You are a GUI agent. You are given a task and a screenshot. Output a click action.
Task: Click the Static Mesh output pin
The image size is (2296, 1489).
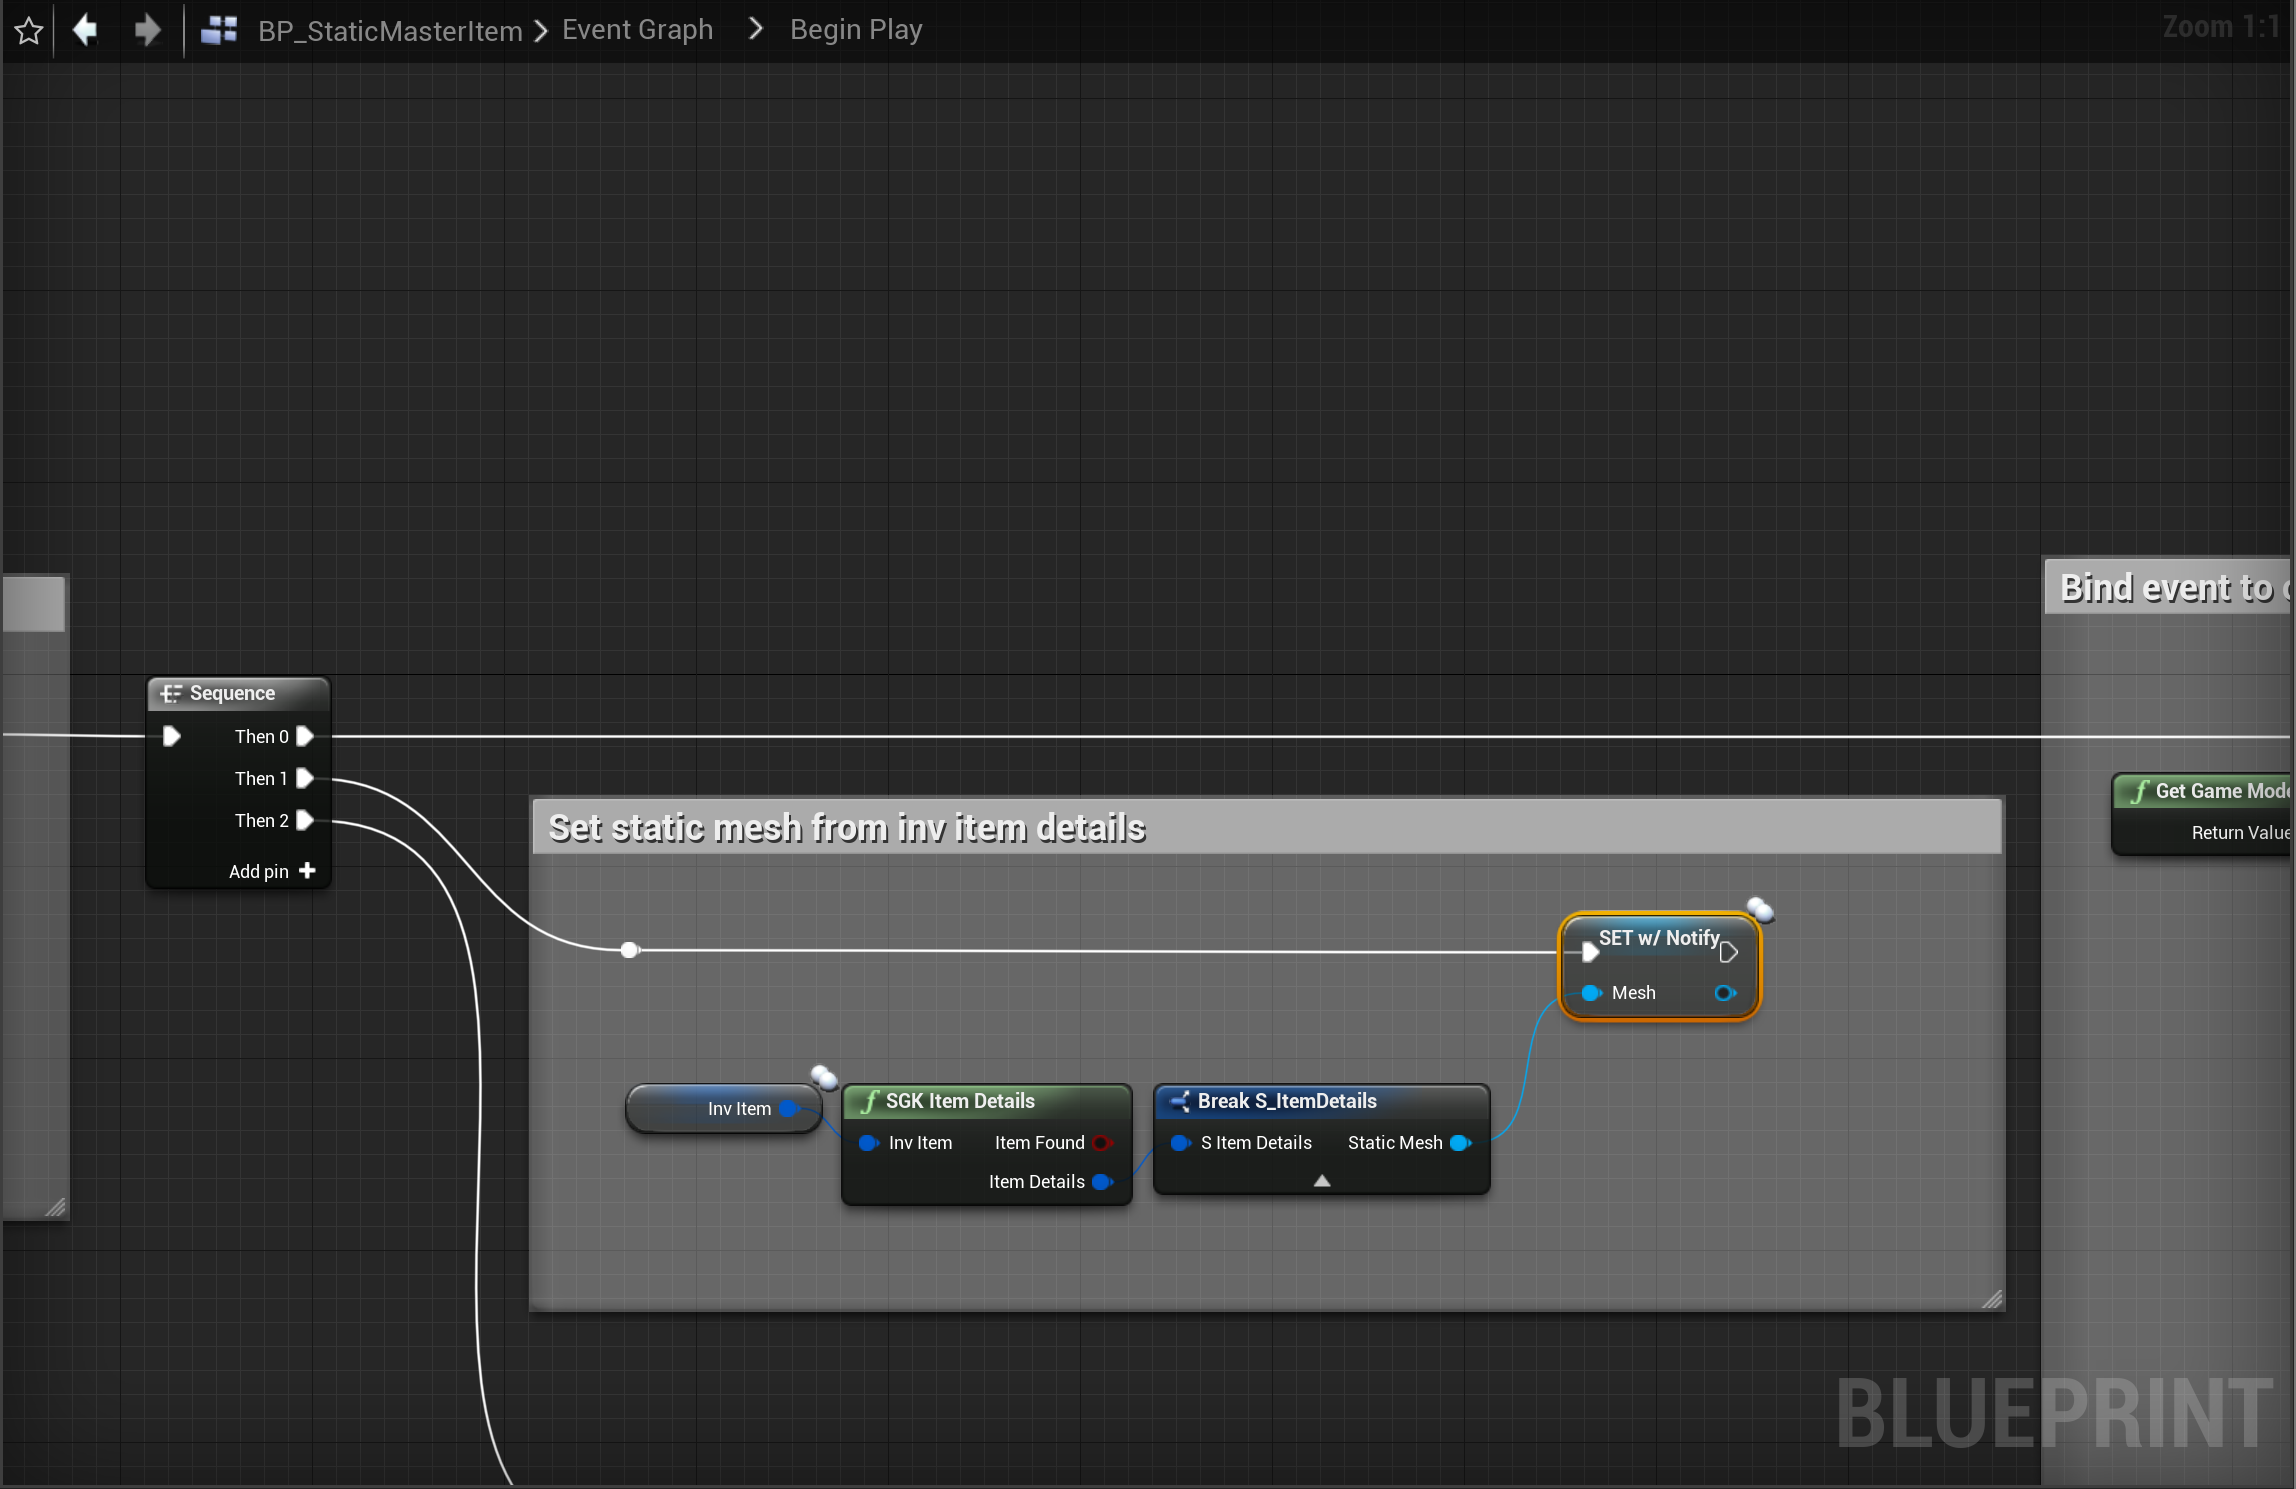click(x=1460, y=1143)
